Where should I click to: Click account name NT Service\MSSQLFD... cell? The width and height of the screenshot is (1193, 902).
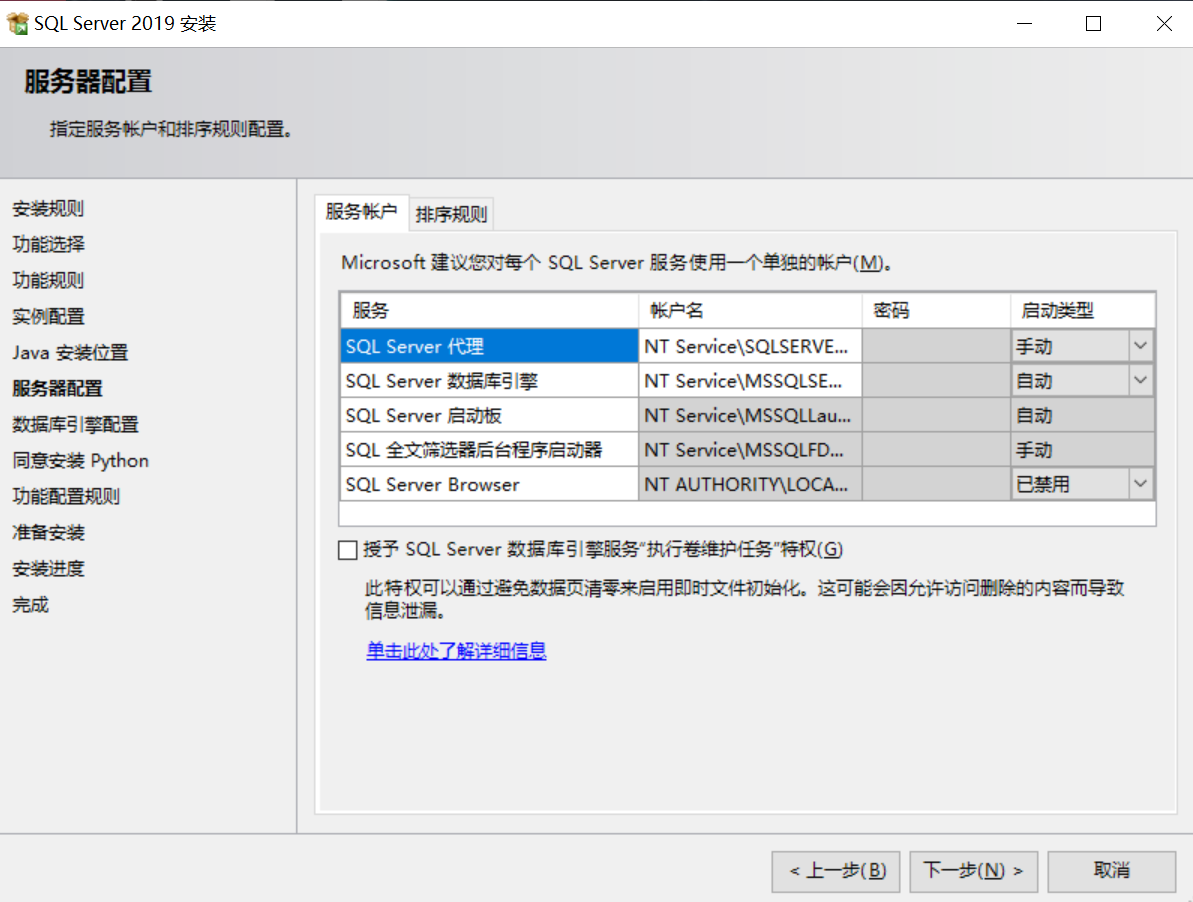750,449
